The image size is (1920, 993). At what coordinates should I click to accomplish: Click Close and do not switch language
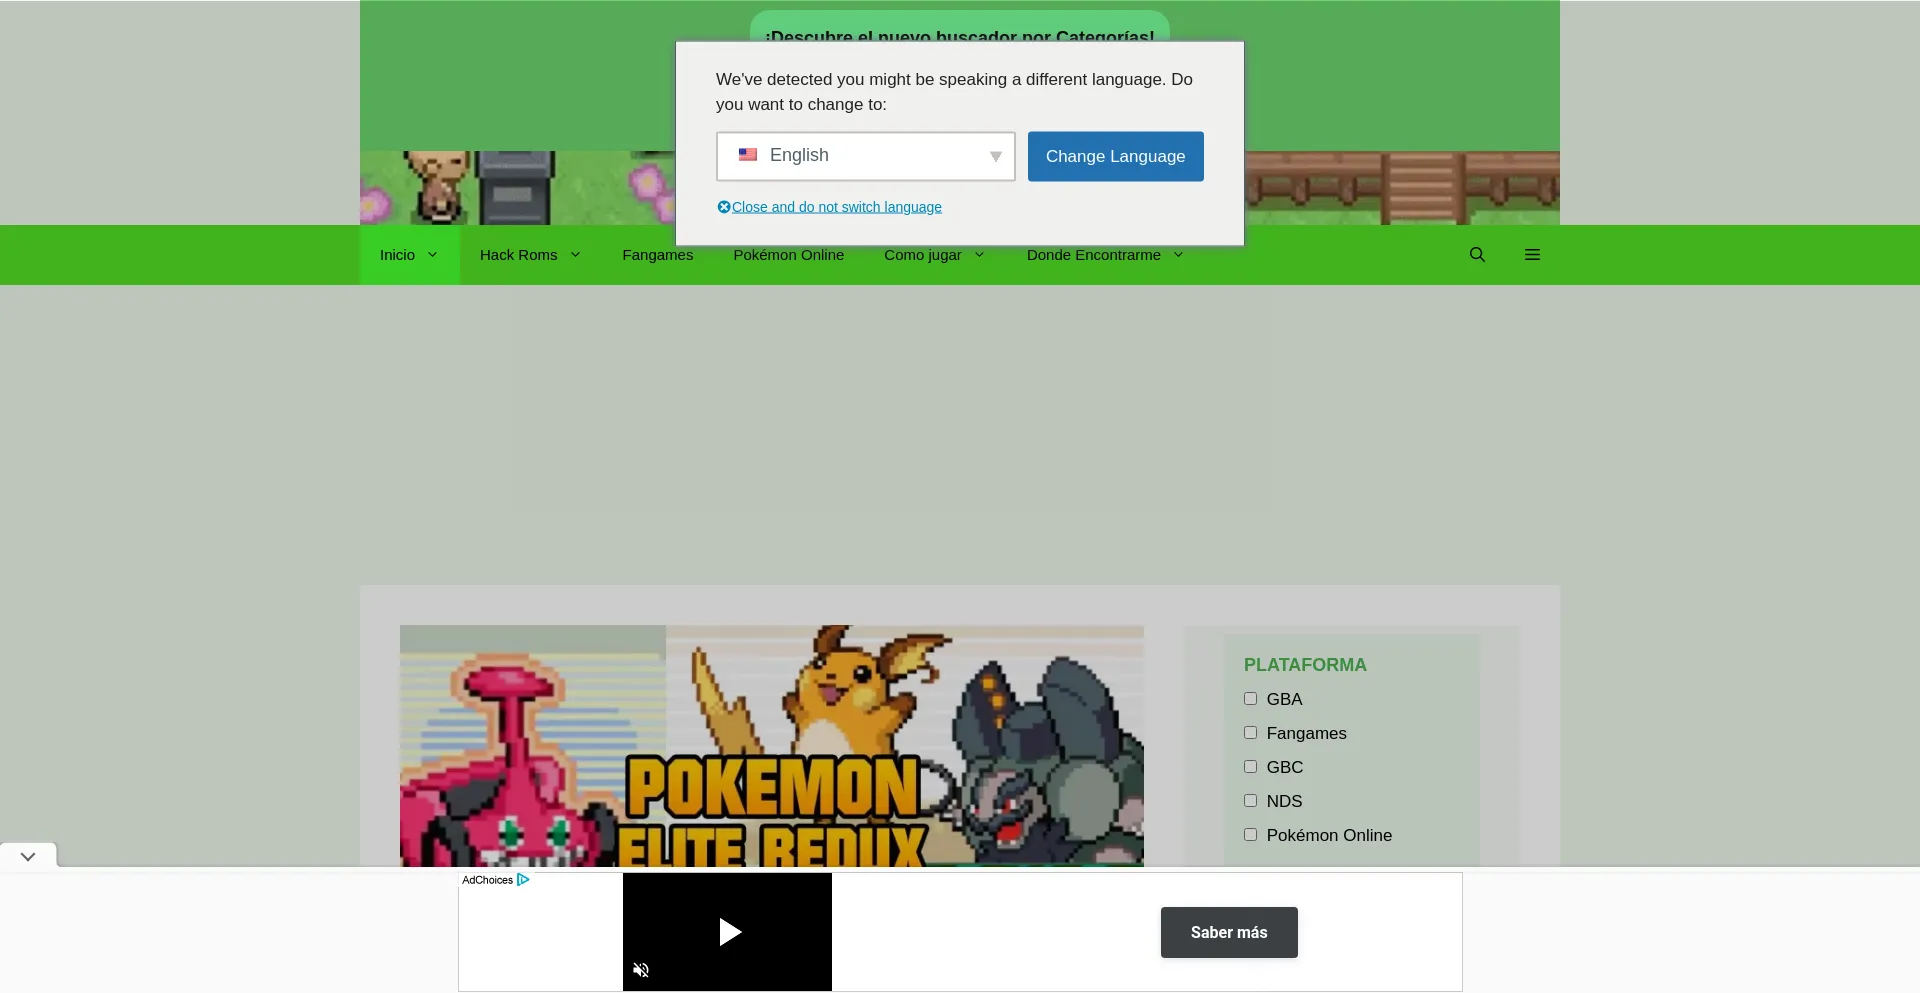pyautogui.click(x=836, y=207)
